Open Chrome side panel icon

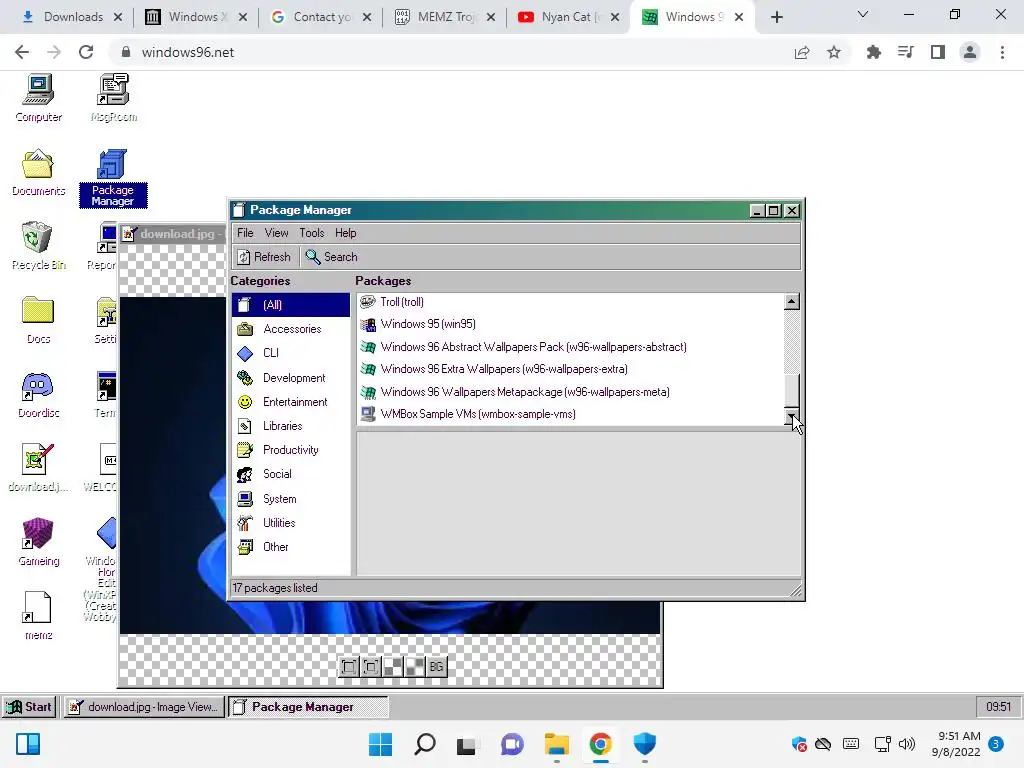[x=938, y=52]
